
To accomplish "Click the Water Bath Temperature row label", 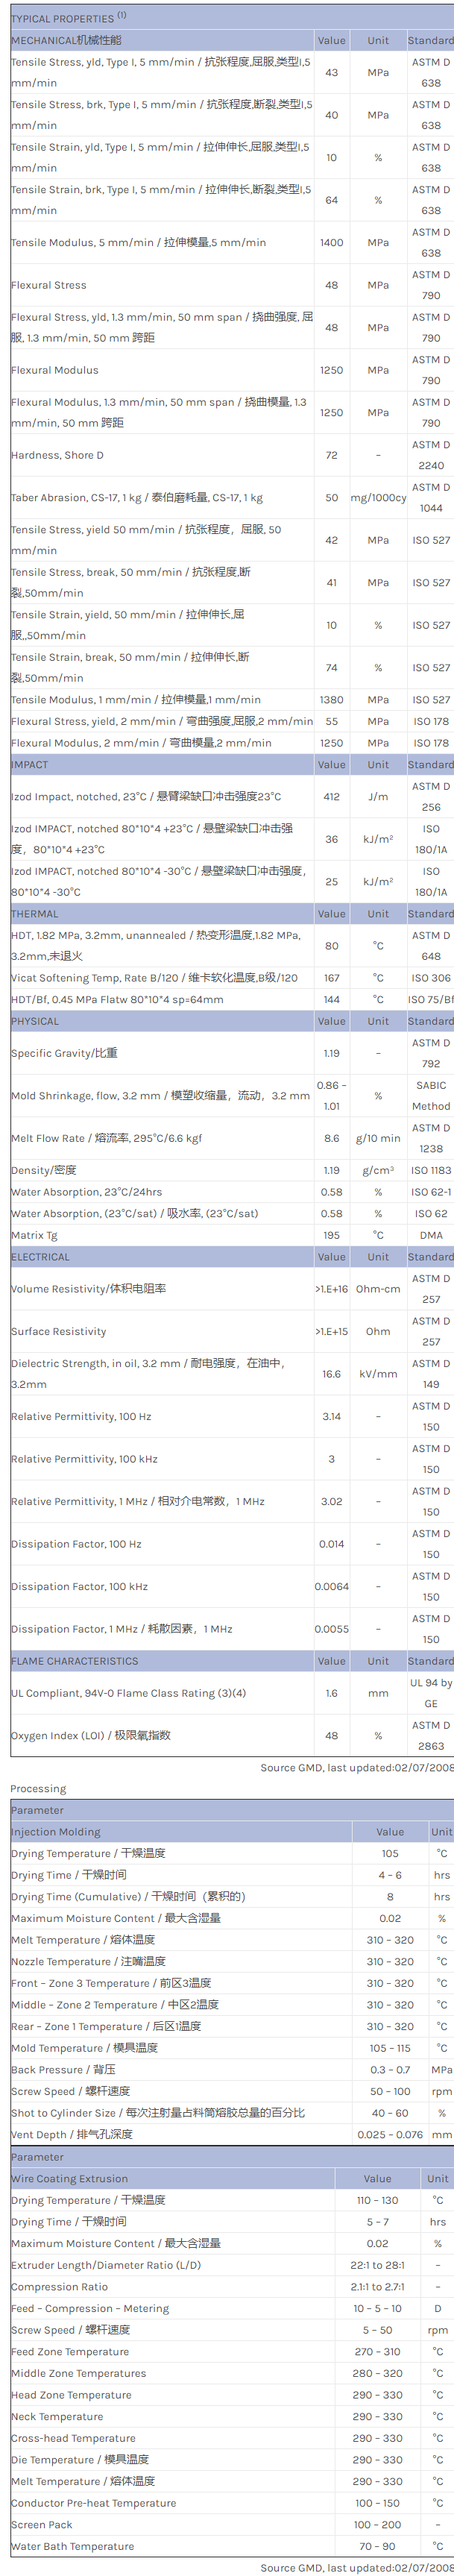I will point(72,2546).
